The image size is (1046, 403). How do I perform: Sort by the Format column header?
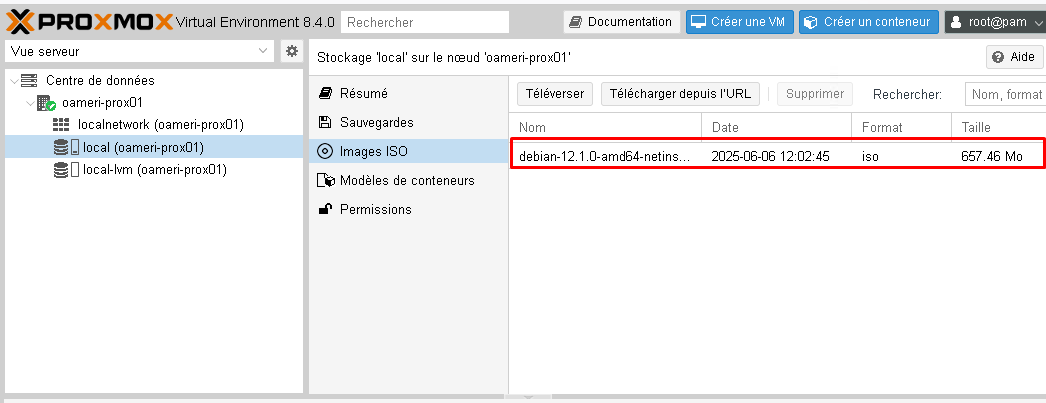tap(901, 127)
